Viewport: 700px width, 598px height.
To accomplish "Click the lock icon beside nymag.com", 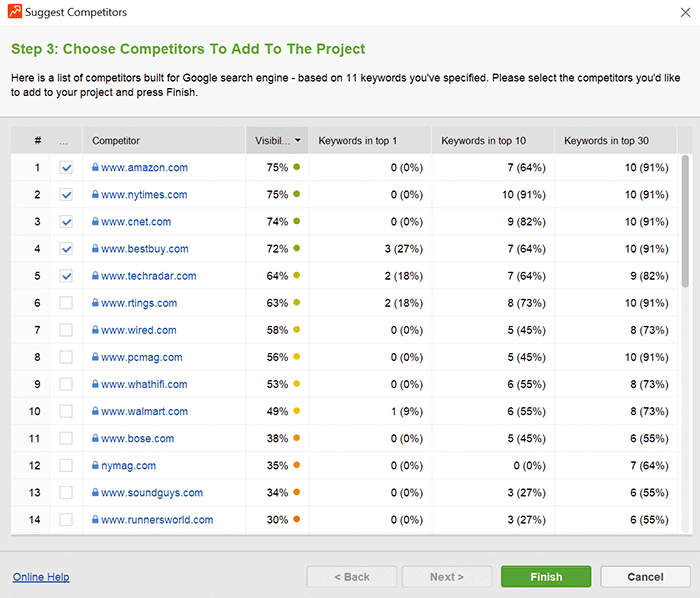I will coord(95,465).
